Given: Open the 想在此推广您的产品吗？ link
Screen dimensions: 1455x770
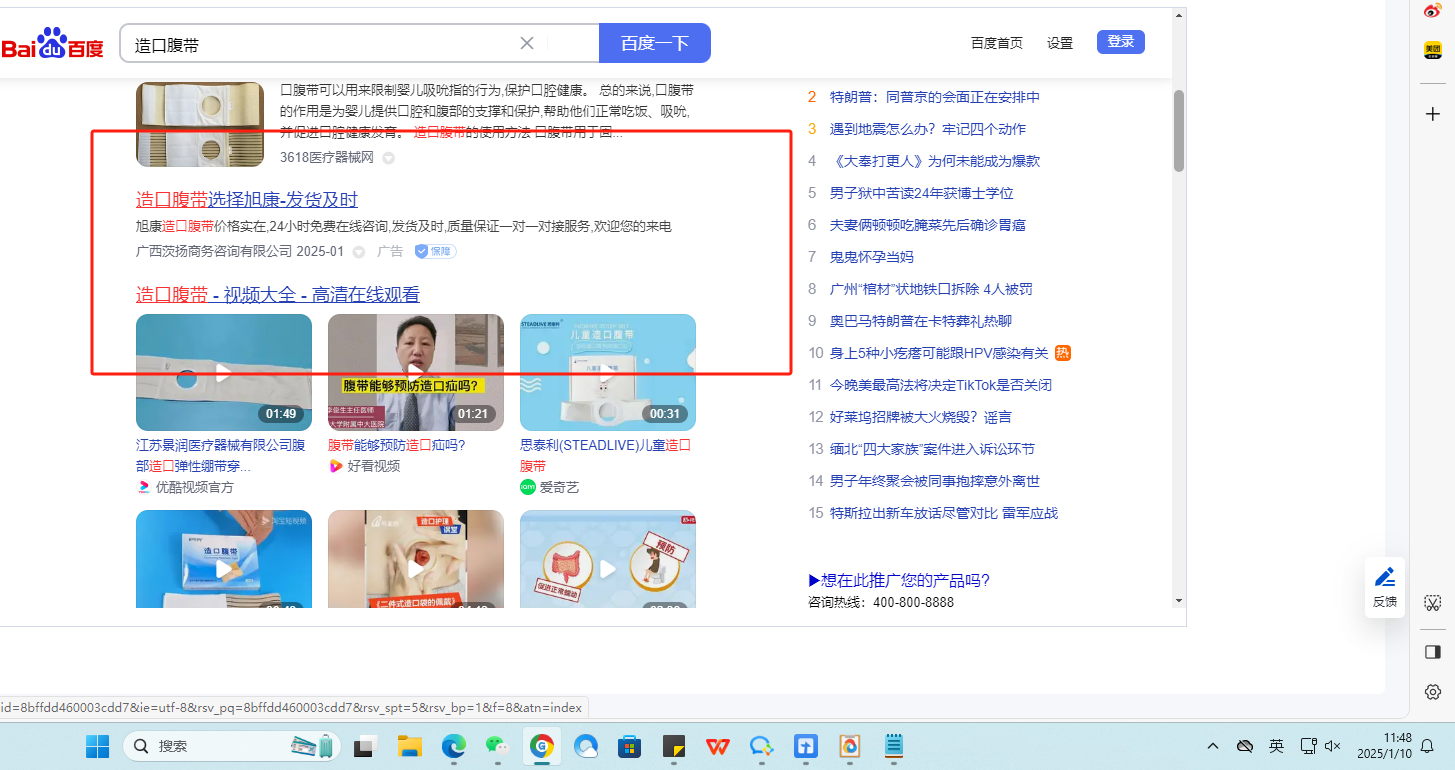Looking at the screenshot, I should (x=899, y=581).
